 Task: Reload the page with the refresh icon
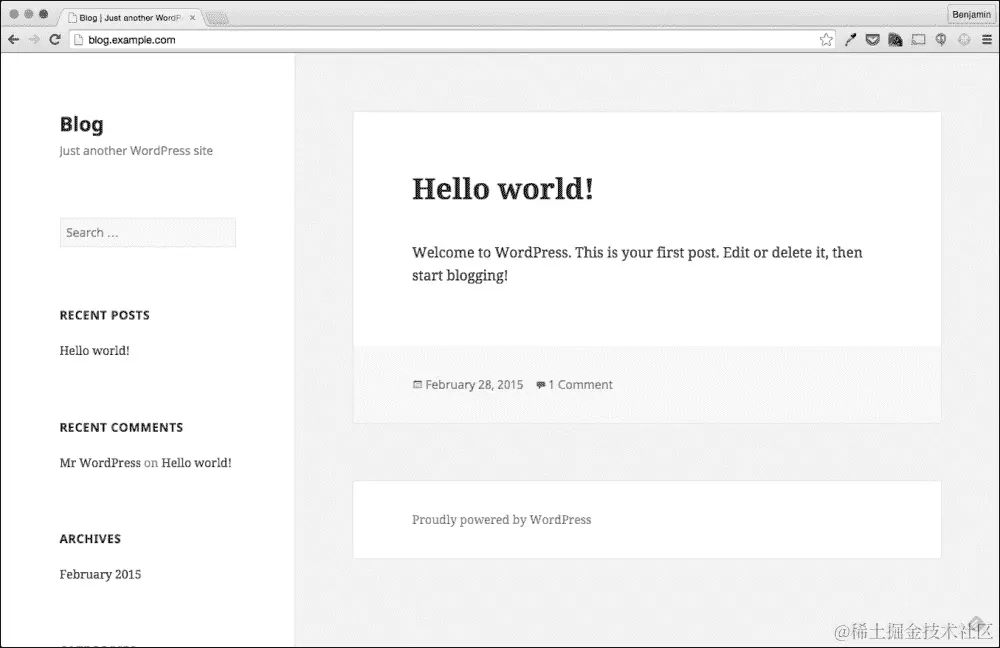[55, 40]
